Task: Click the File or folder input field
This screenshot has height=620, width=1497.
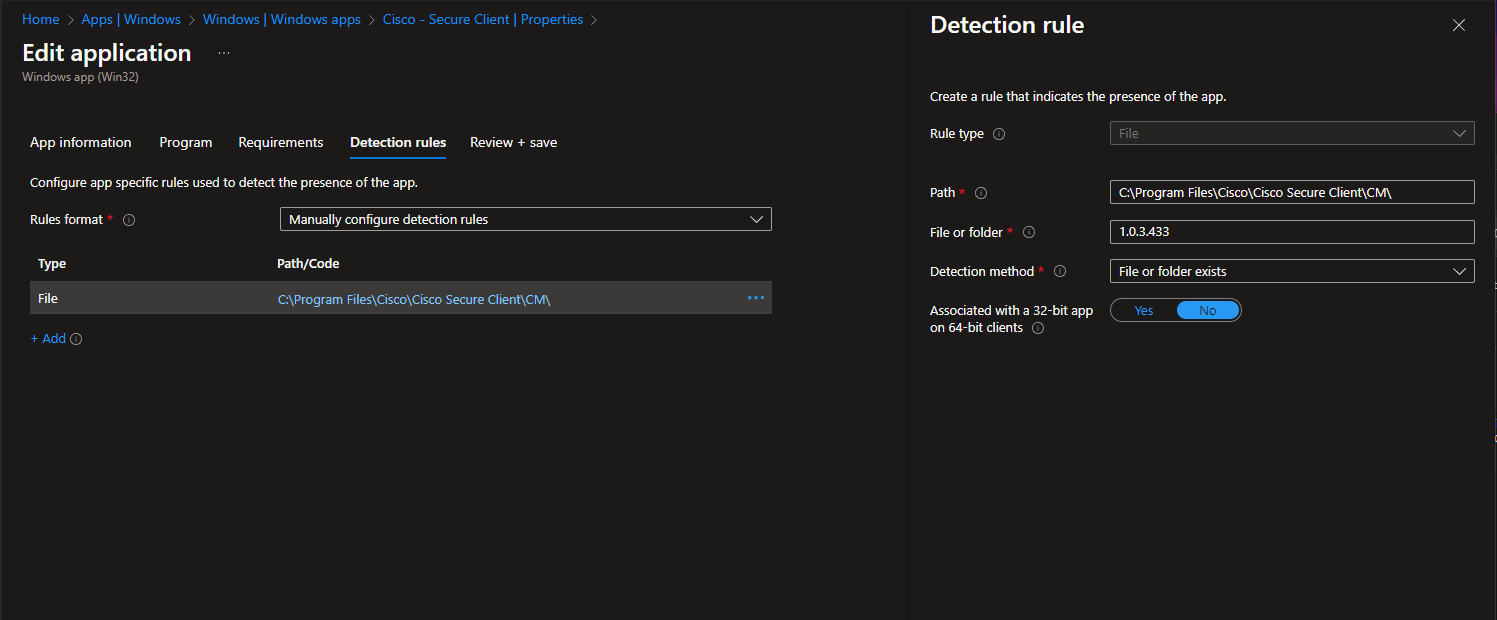Action: pyautogui.click(x=1292, y=232)
